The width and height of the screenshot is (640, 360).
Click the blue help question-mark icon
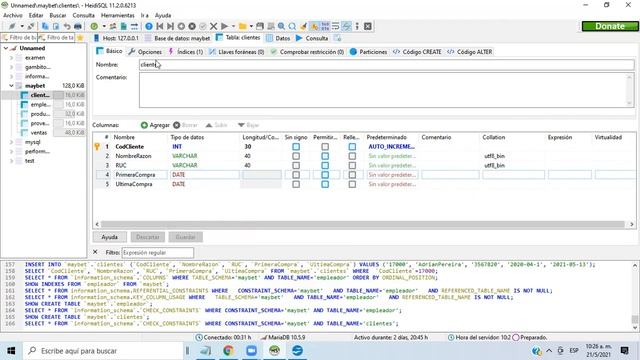click(149, 27)
